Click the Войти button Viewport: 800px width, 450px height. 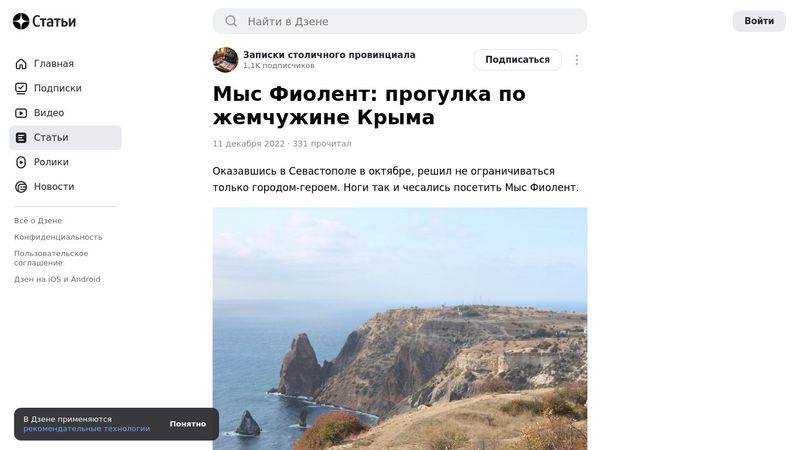point(759,21)
